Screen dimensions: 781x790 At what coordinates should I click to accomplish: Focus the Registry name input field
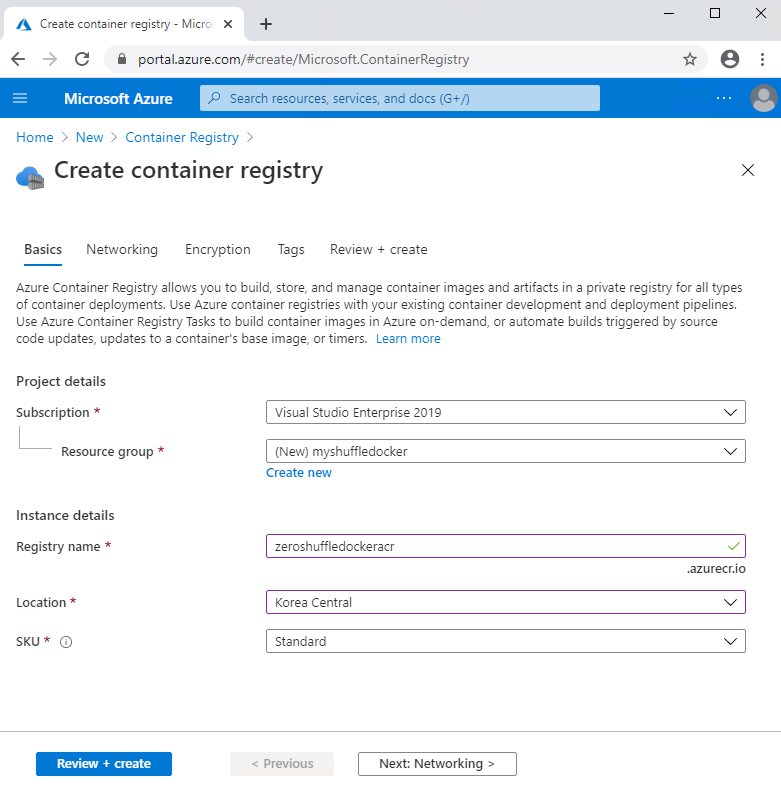(x=505, y=546)
